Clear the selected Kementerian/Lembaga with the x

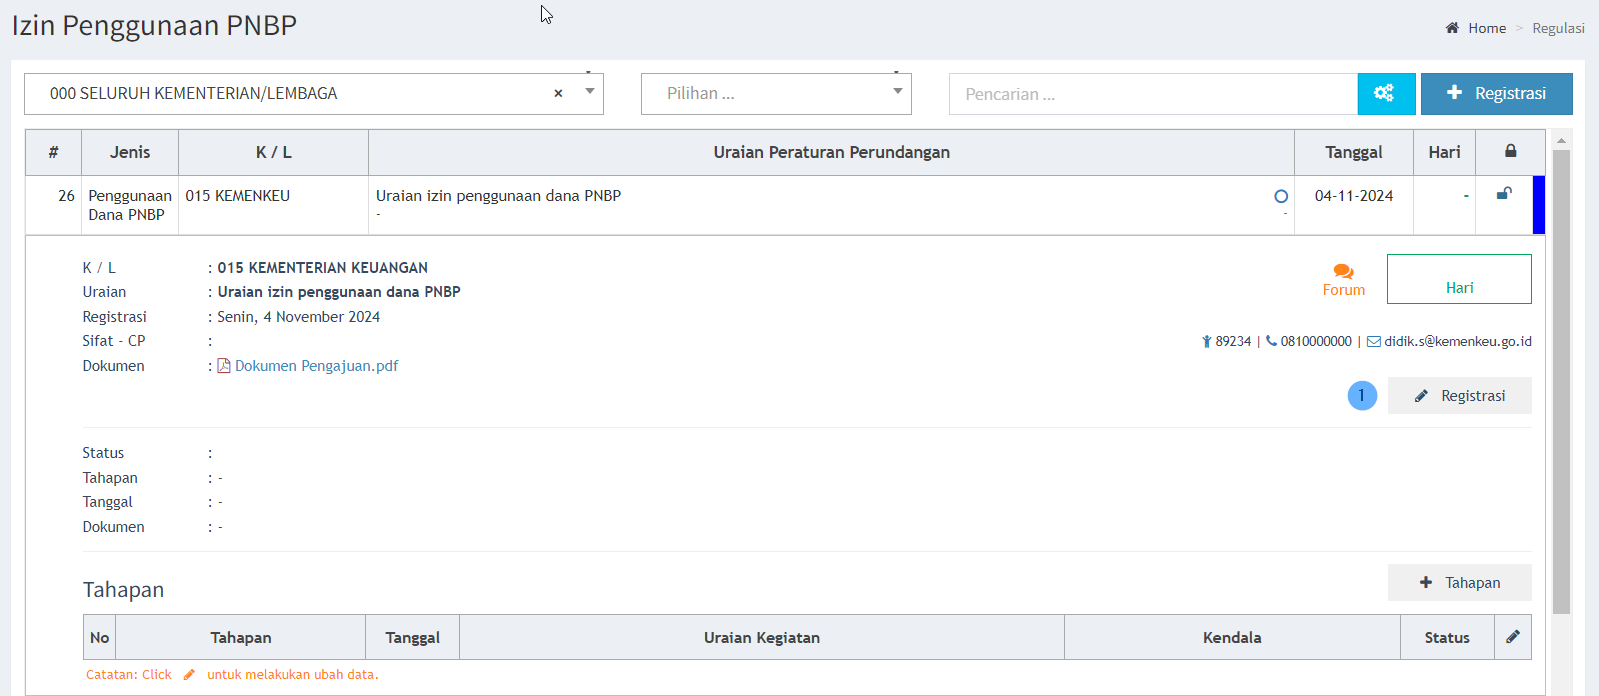coord(558,93)
